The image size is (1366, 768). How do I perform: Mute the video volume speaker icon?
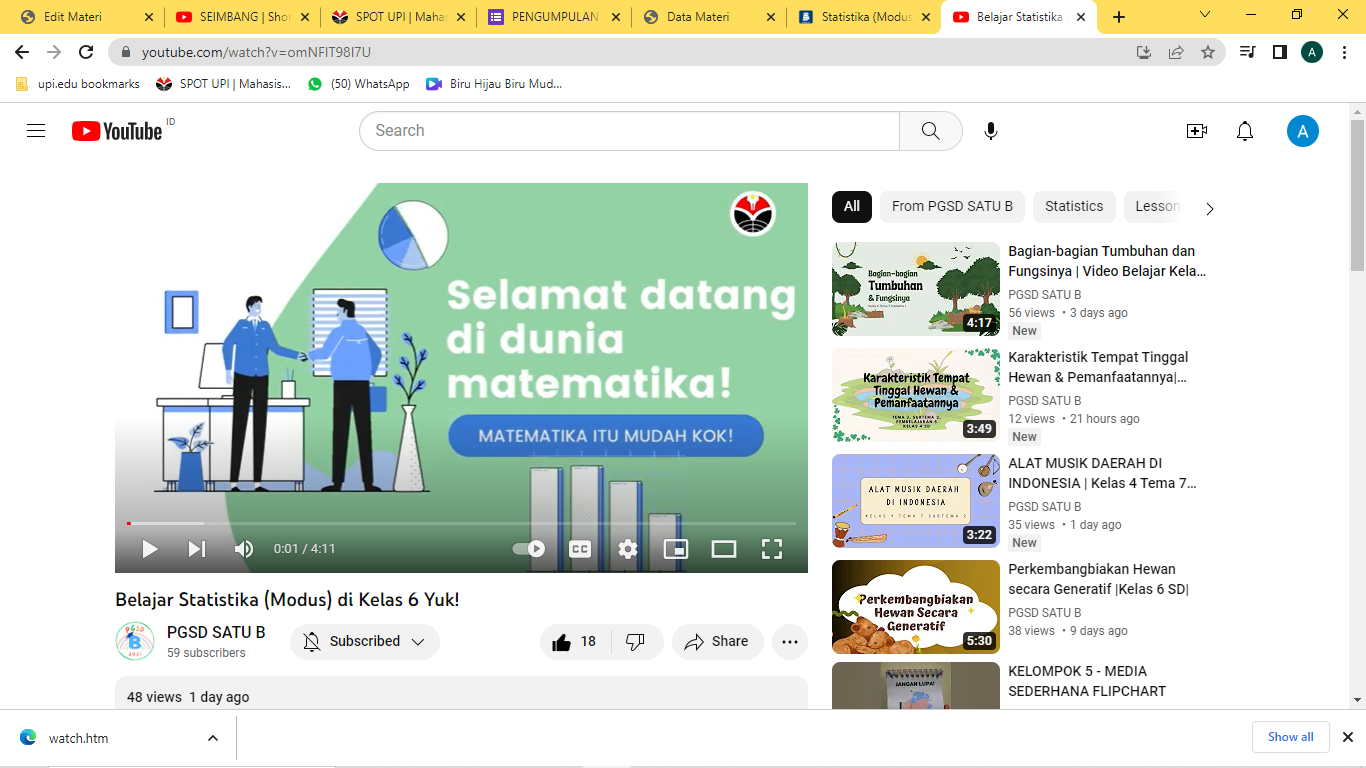243,549
